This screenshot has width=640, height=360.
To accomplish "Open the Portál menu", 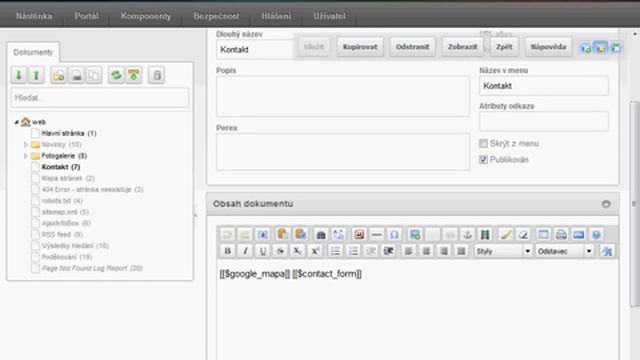I will pos(86,16).
